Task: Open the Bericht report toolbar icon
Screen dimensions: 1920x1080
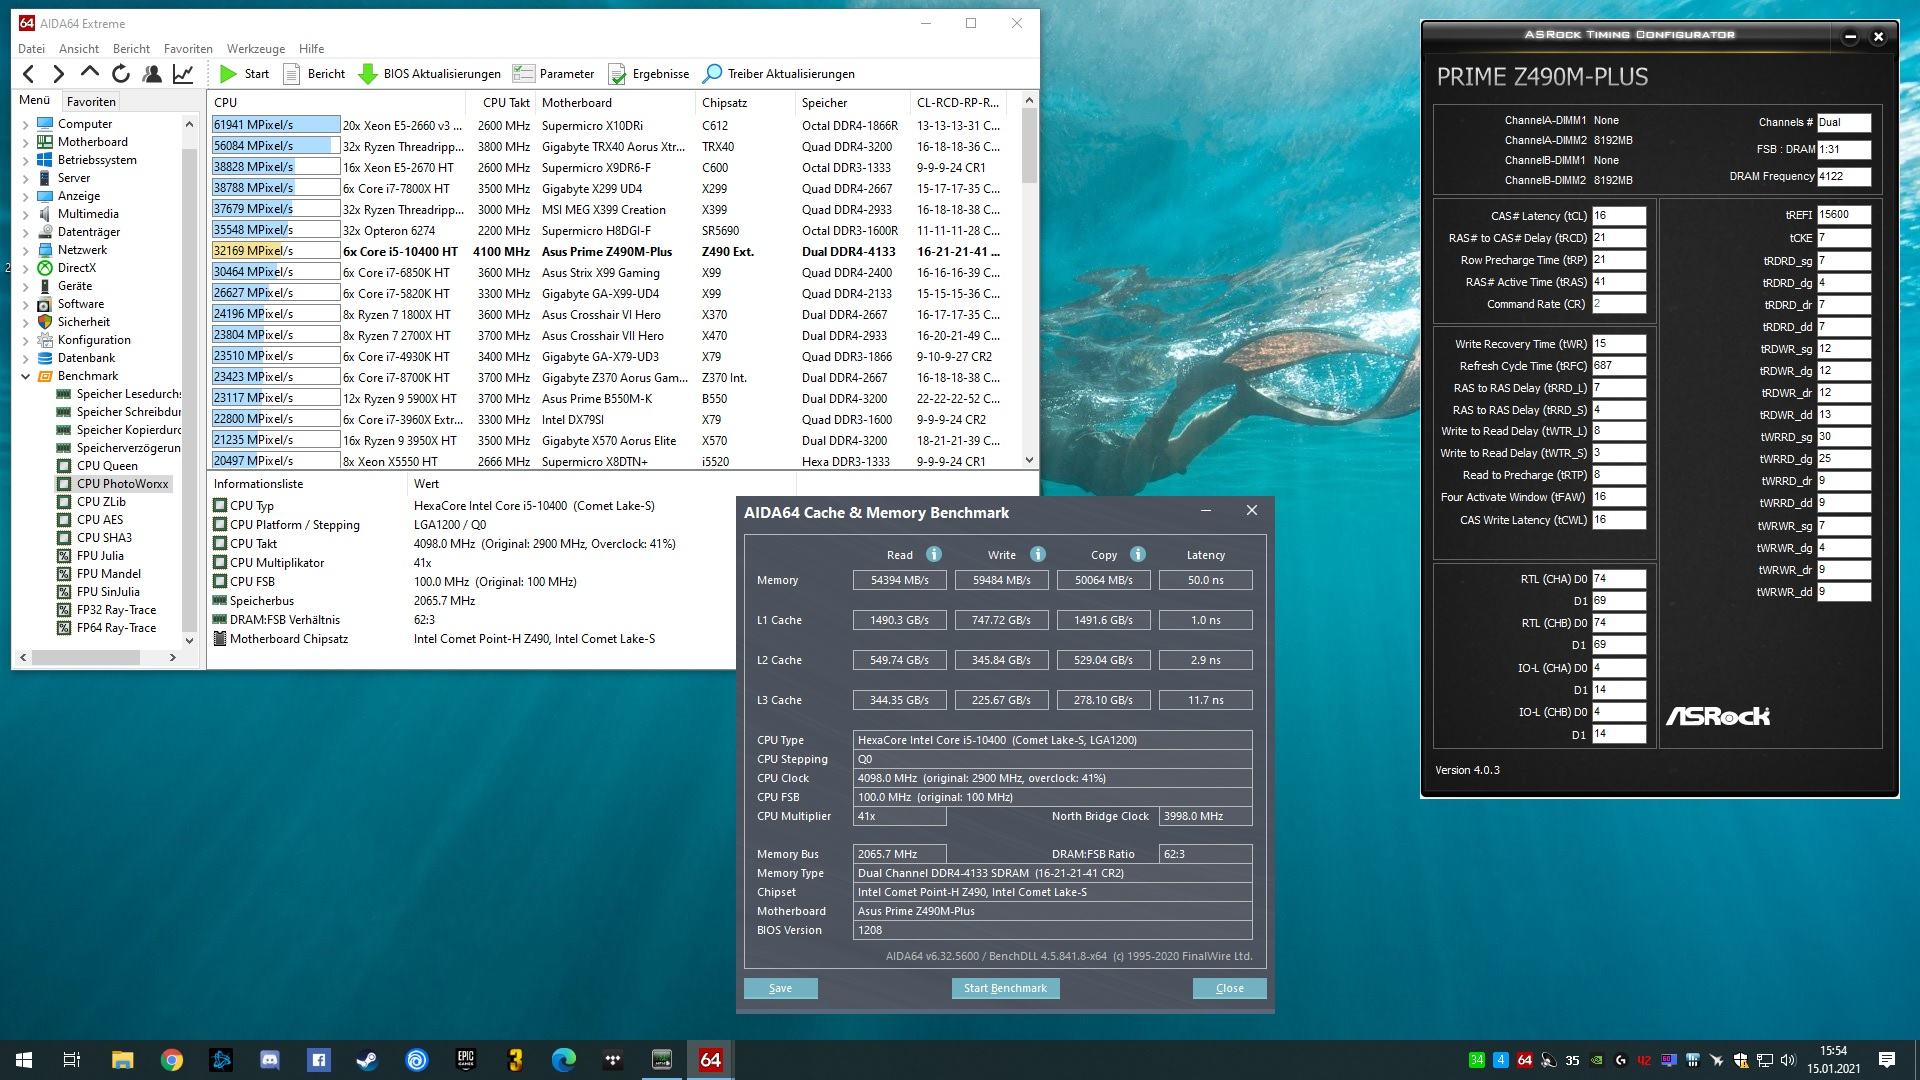Action: (292, 74)
